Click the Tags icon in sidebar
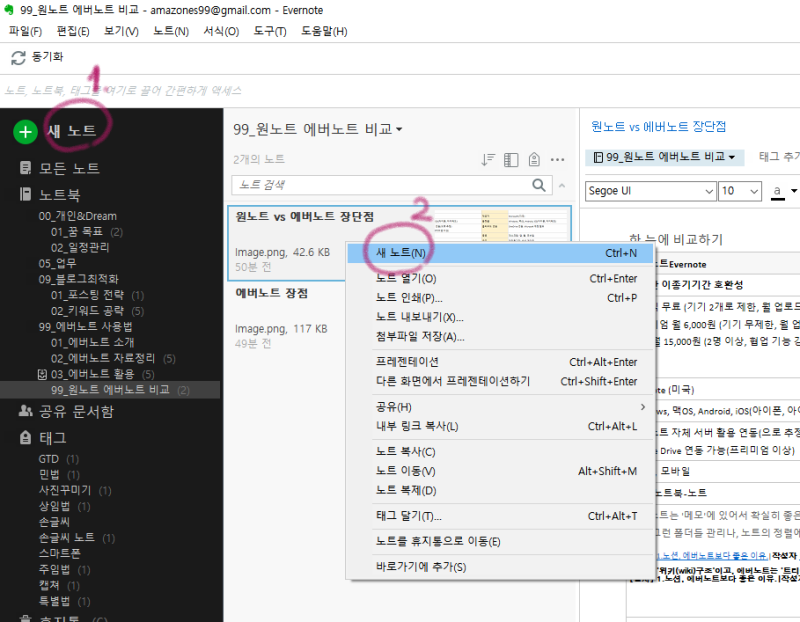This screenshot has width=800, height=622. coord(25,437)
